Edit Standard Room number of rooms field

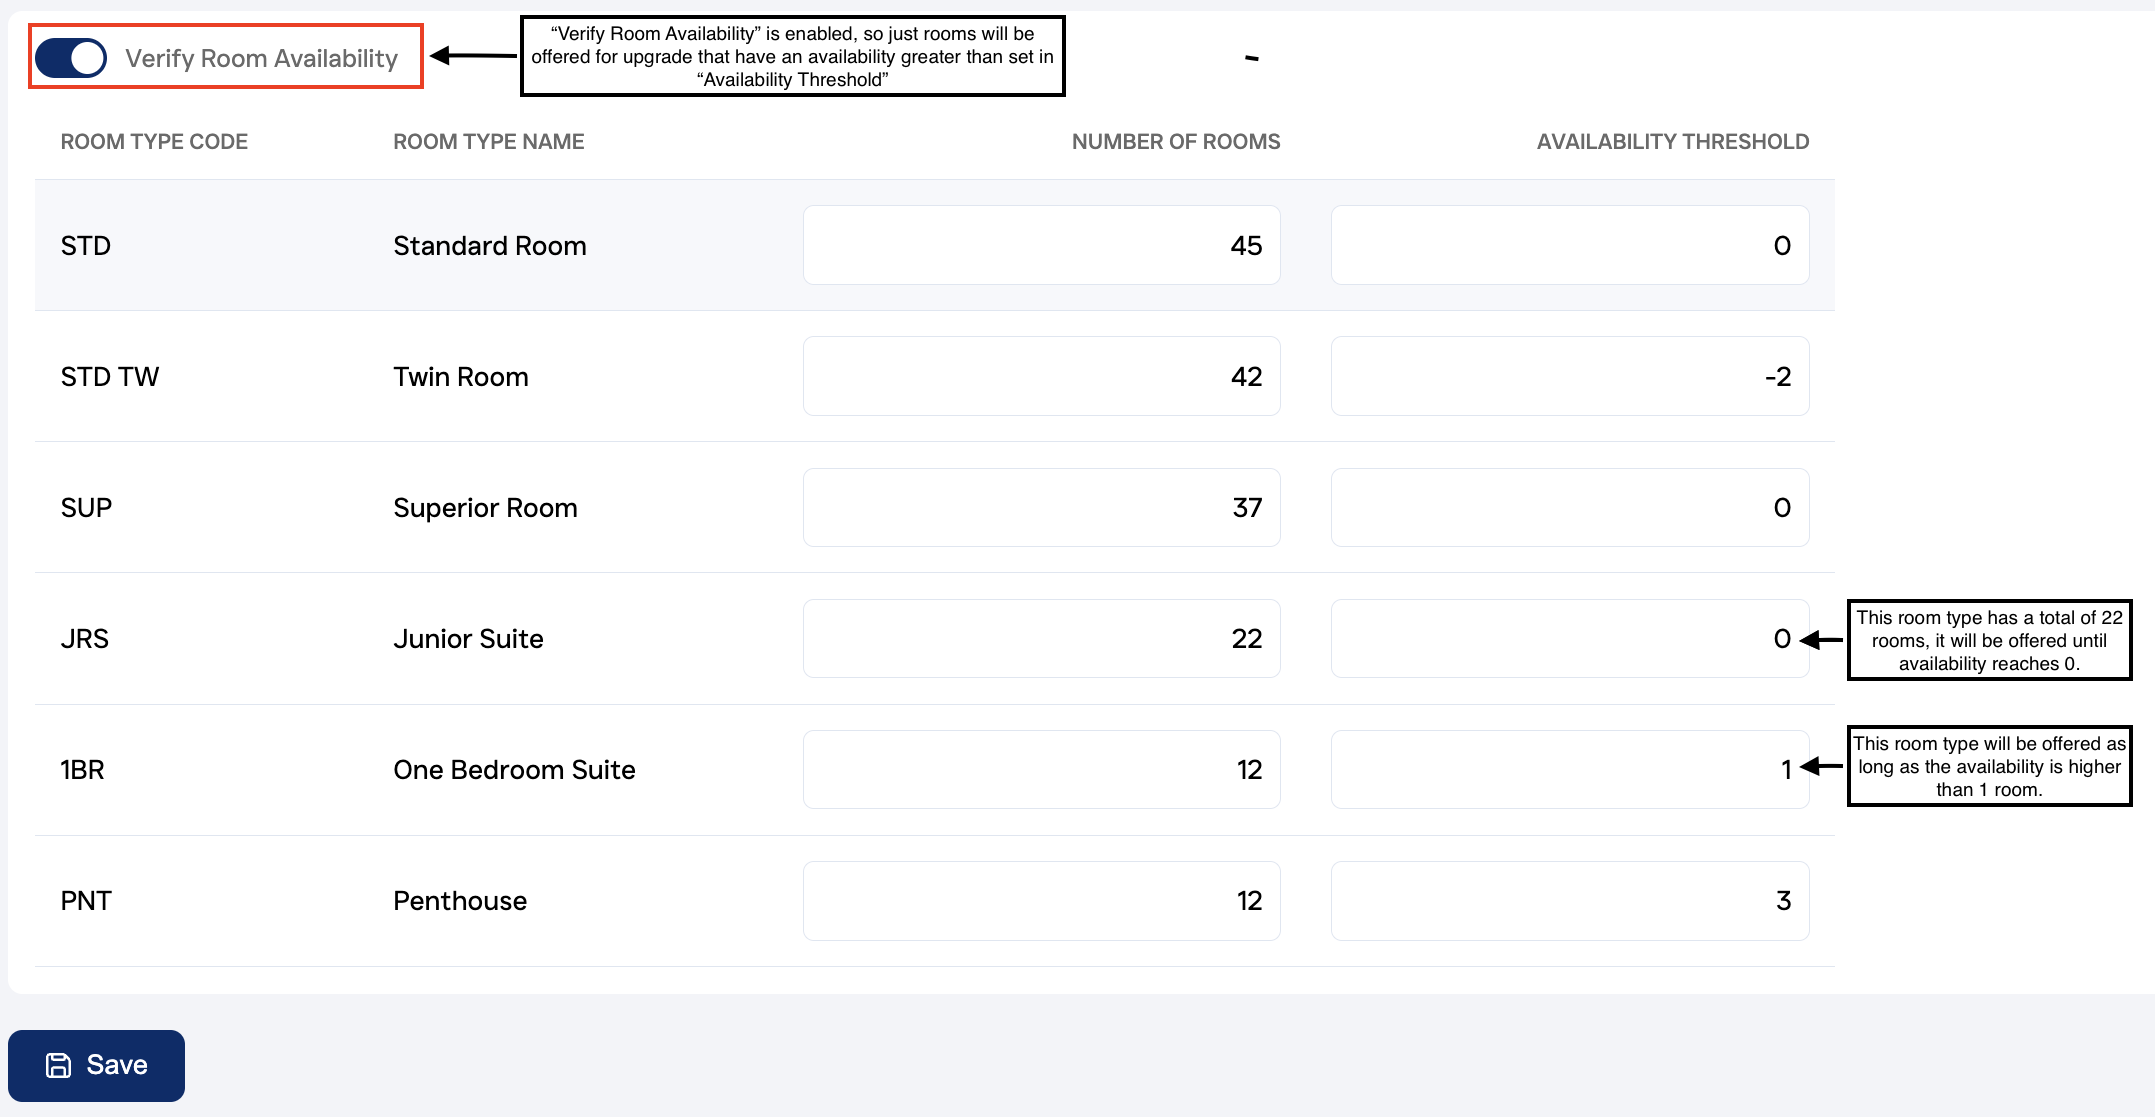pos(1040,245)
